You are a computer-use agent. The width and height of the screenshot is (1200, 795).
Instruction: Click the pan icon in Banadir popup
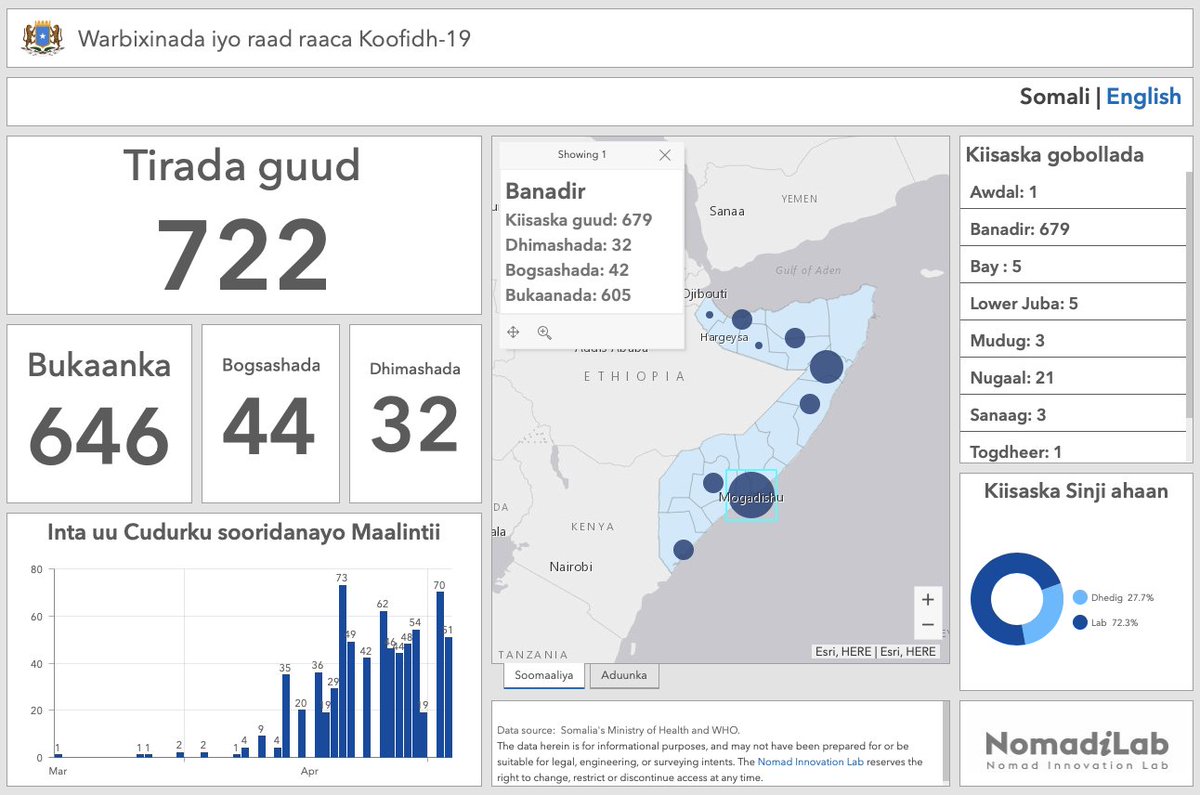(513, 332)
